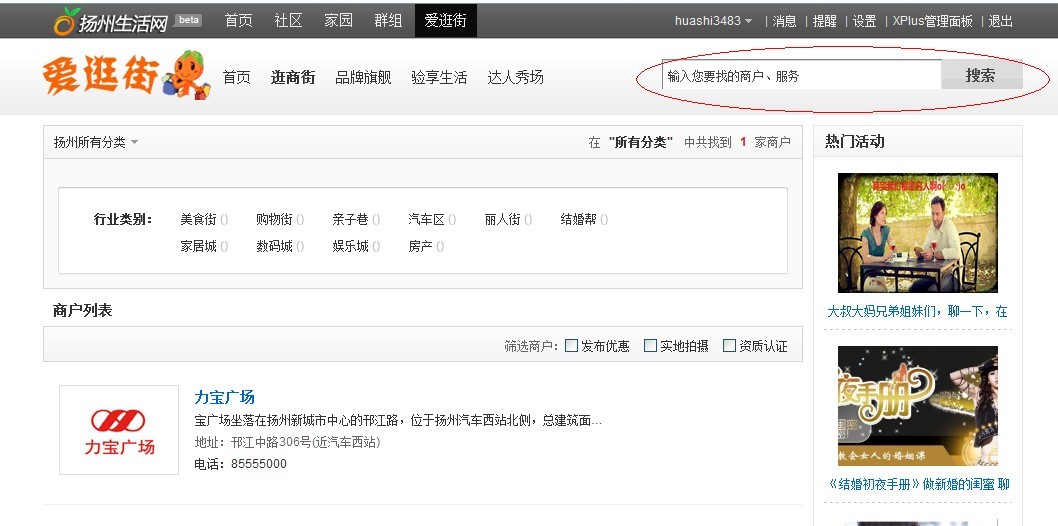Select the 亲子巷 industry category
Image resolution: width=1058 pixels, height=526 pixels.
click(351, 219)
